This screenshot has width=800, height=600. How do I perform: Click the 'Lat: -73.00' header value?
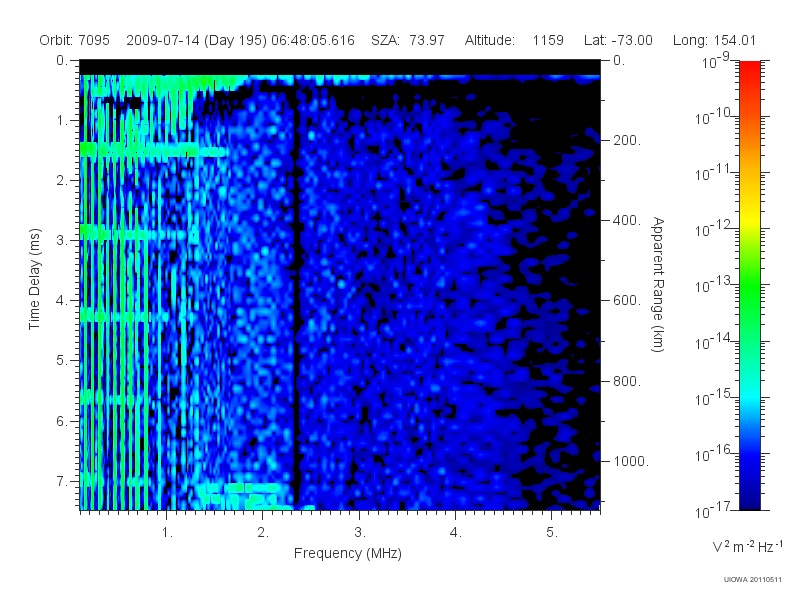pos(618,40)
